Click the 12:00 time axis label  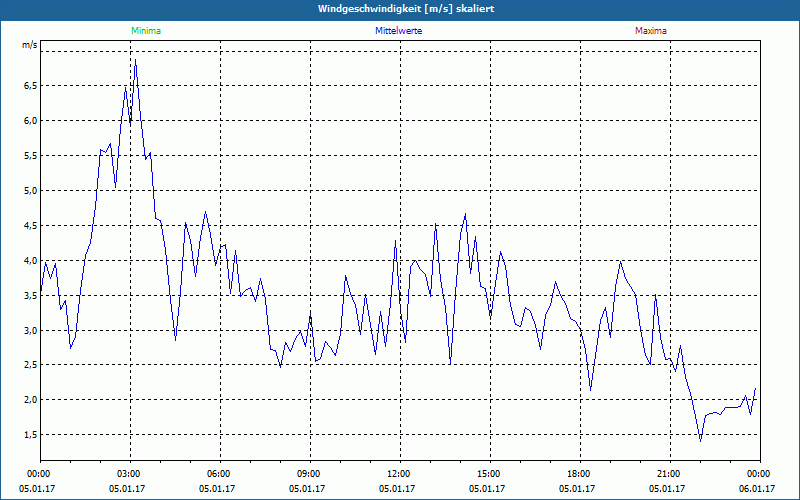[400, 474]
